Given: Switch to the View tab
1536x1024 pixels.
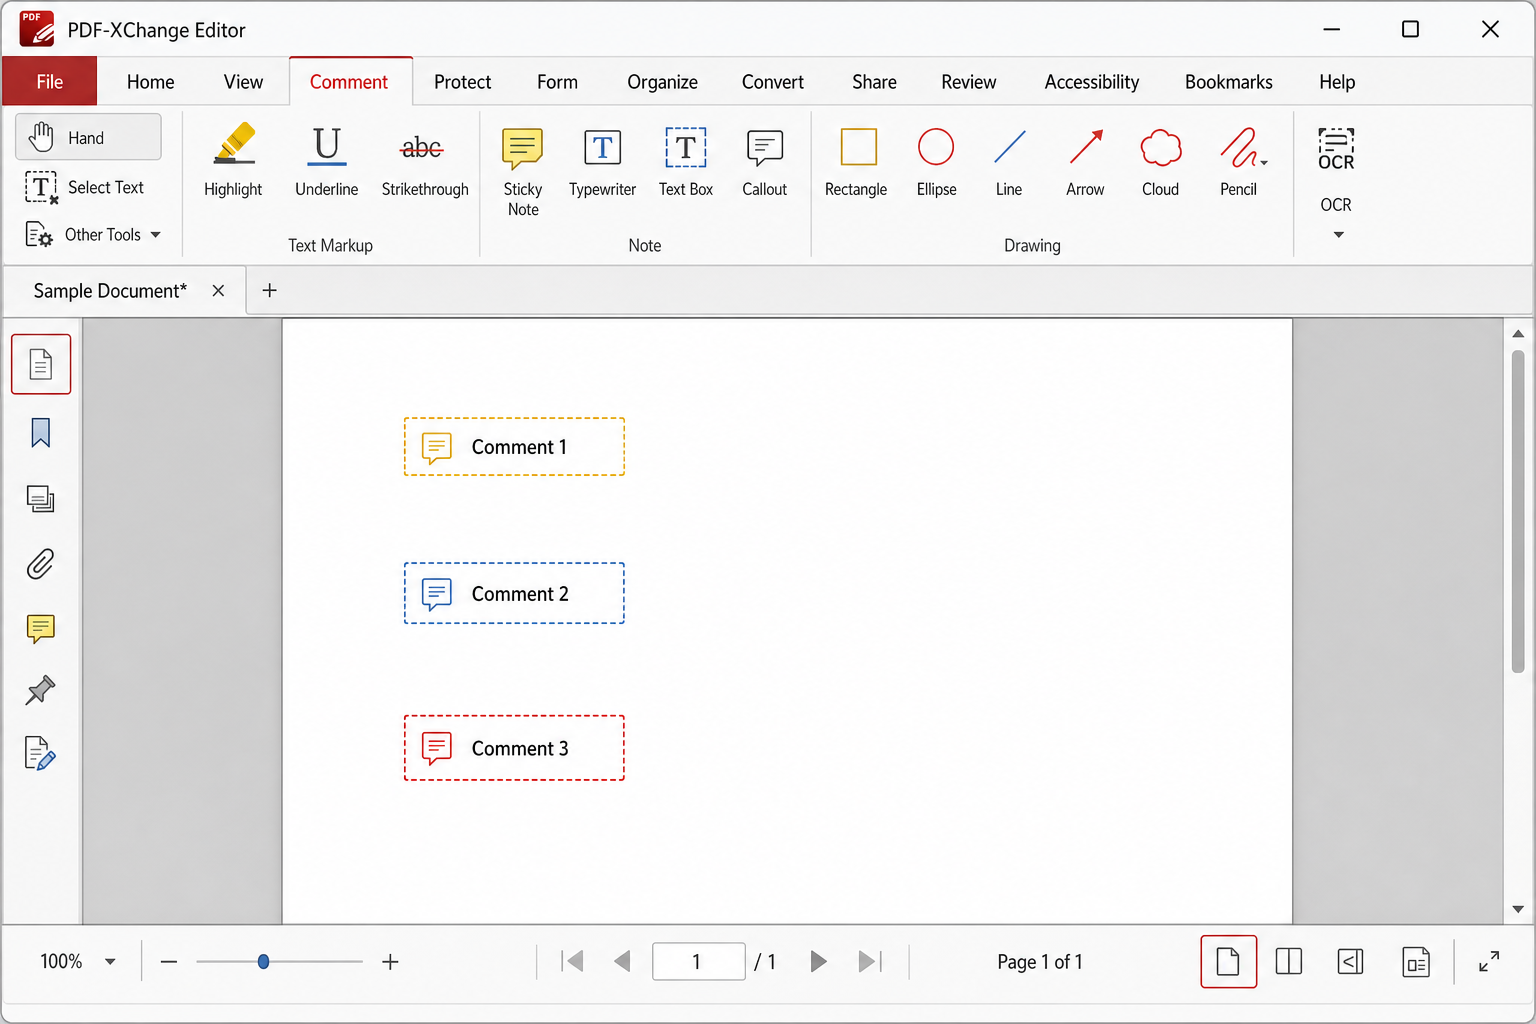Looking at the screenshot, I should click(243, 82).
